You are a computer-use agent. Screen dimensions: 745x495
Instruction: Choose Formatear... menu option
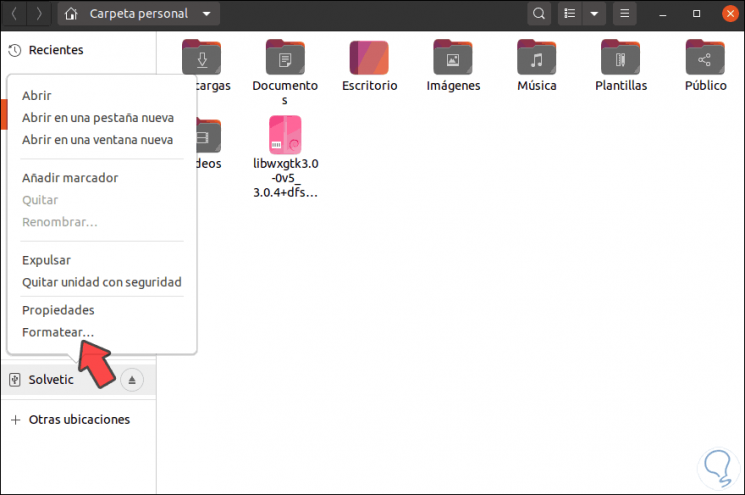tap(58, 333)
